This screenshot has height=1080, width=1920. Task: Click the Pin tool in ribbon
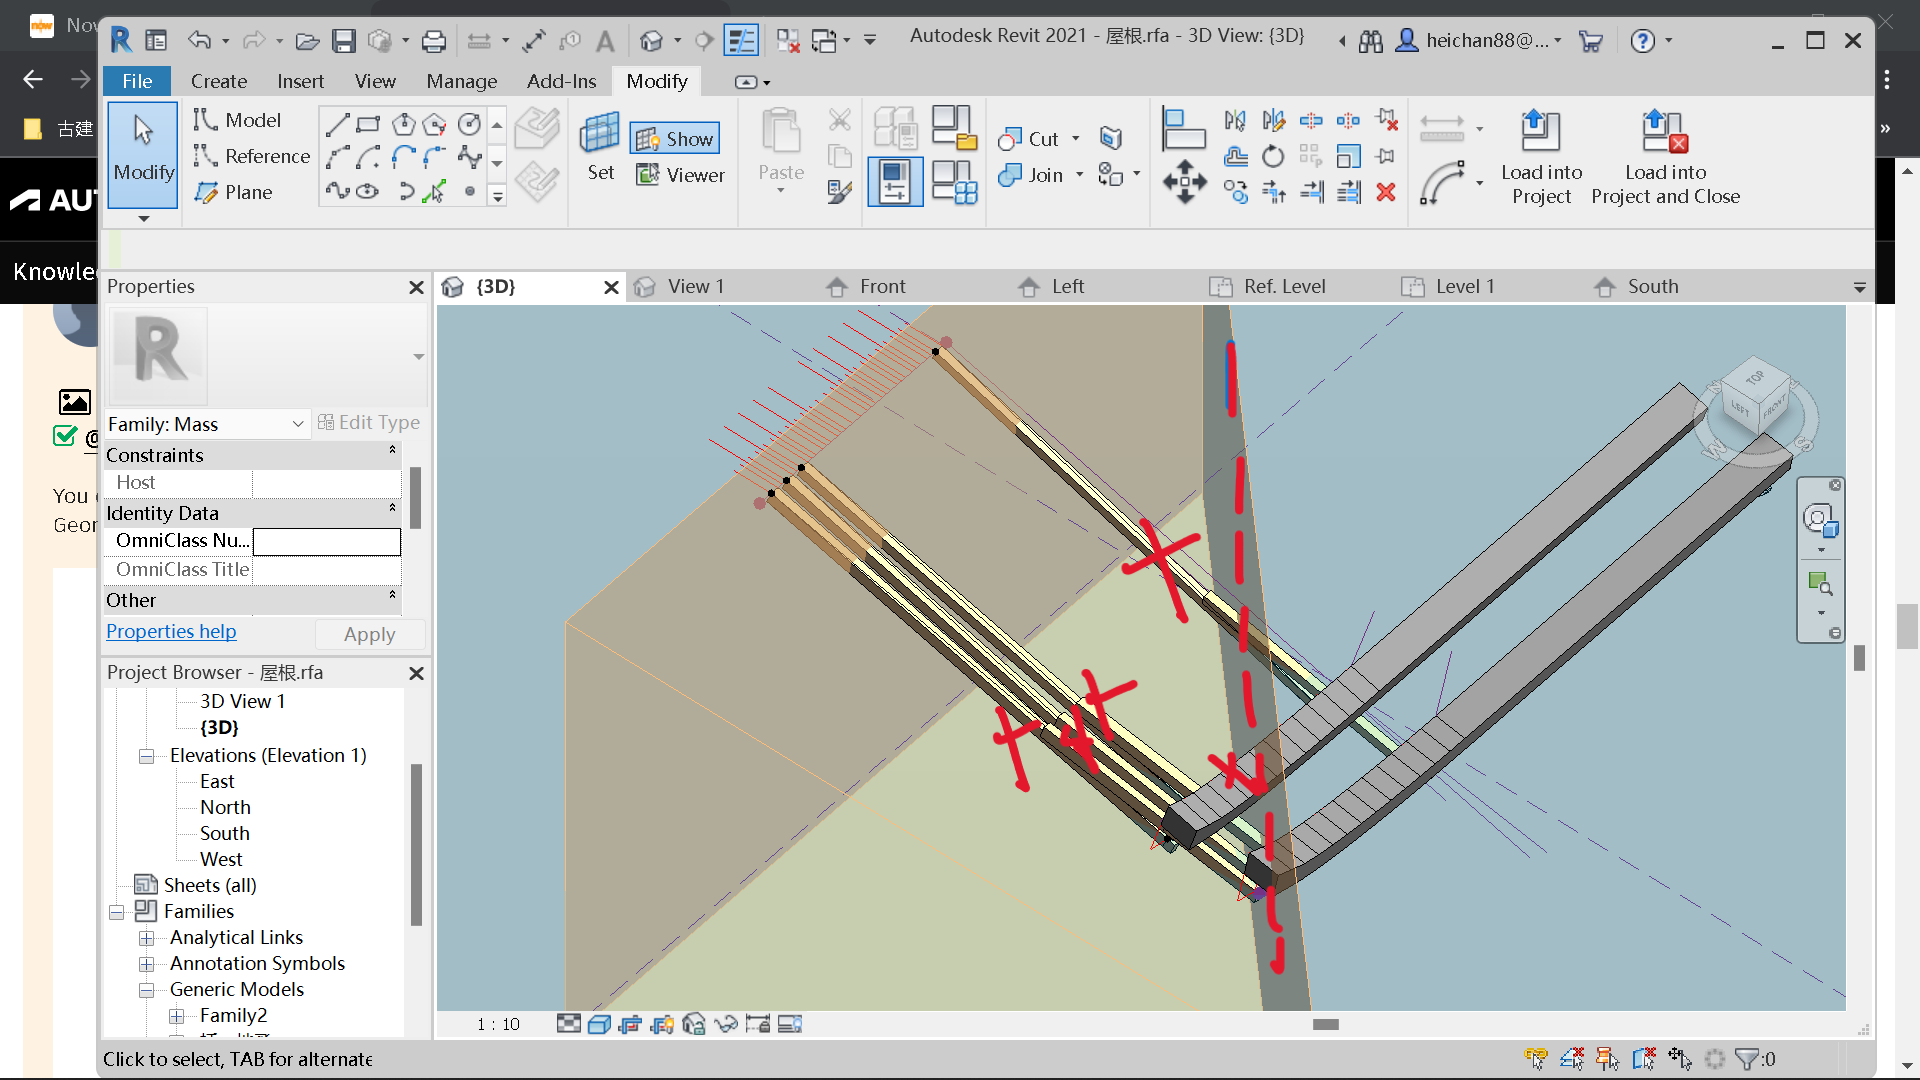1387,157
